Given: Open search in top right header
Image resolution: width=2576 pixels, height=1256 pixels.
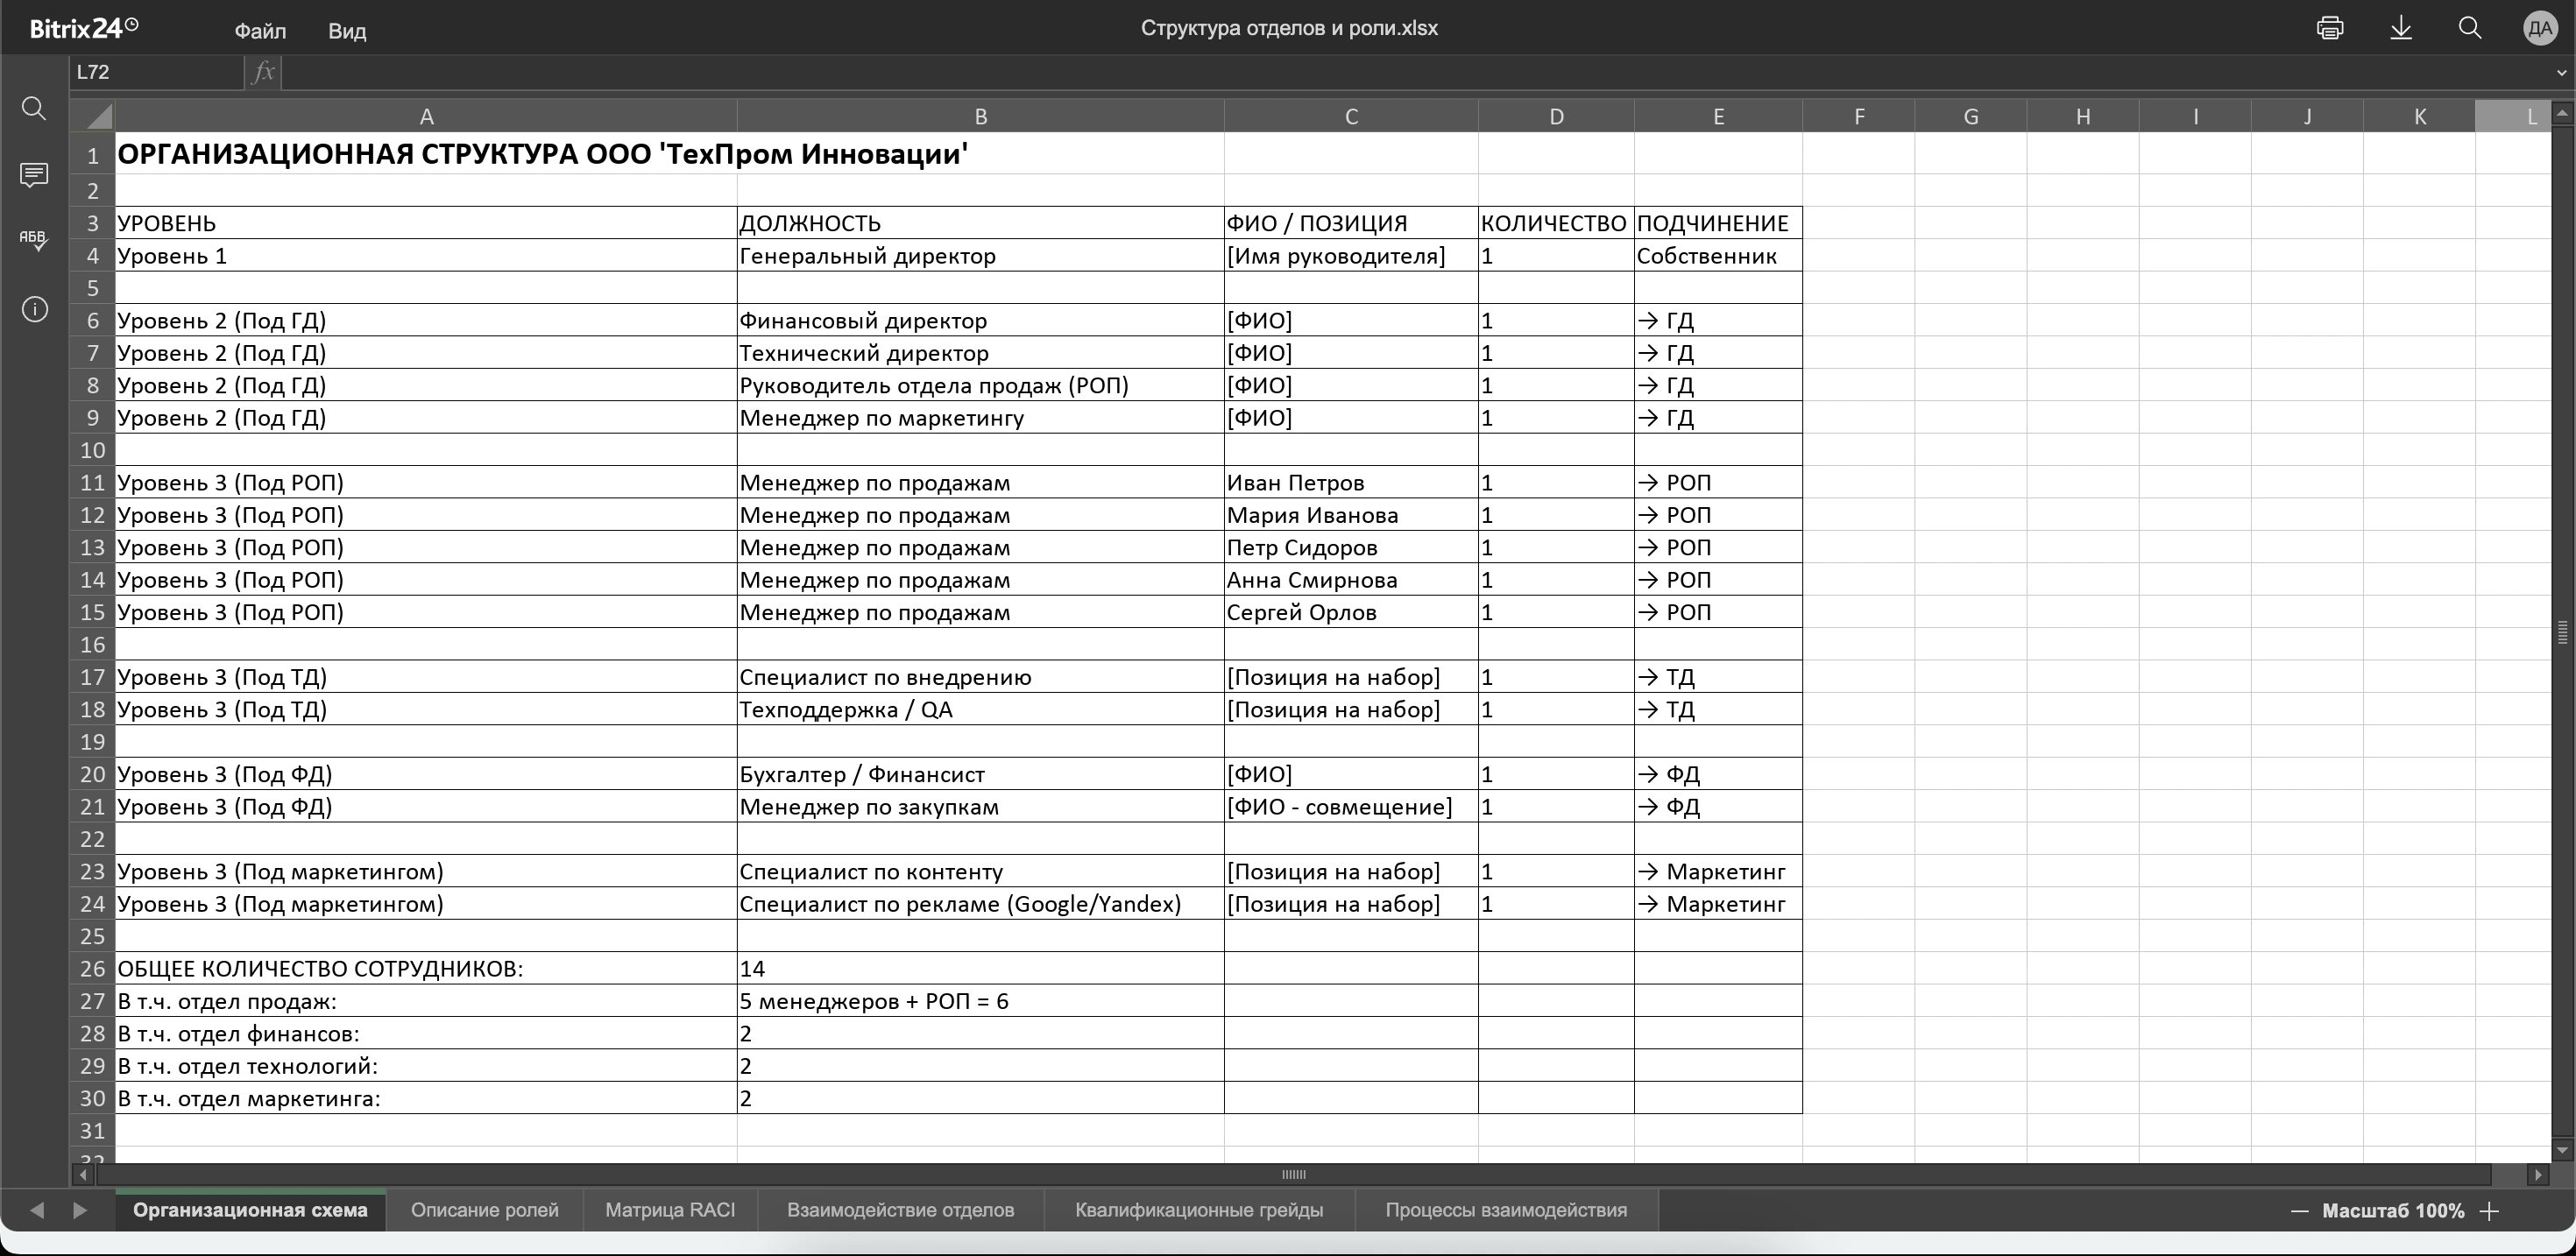Looking at the screenshot, I should 2470,28.
